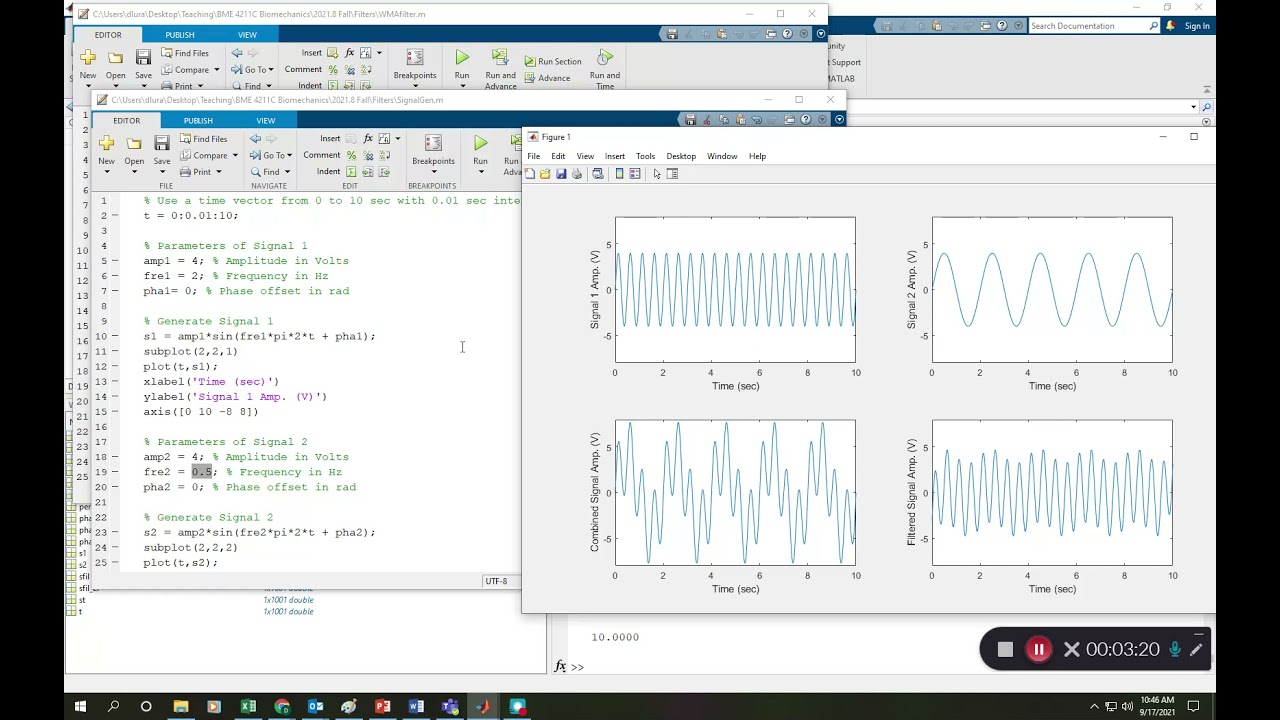Click the Sign In button in MATLAB

tap(1197, 26)
